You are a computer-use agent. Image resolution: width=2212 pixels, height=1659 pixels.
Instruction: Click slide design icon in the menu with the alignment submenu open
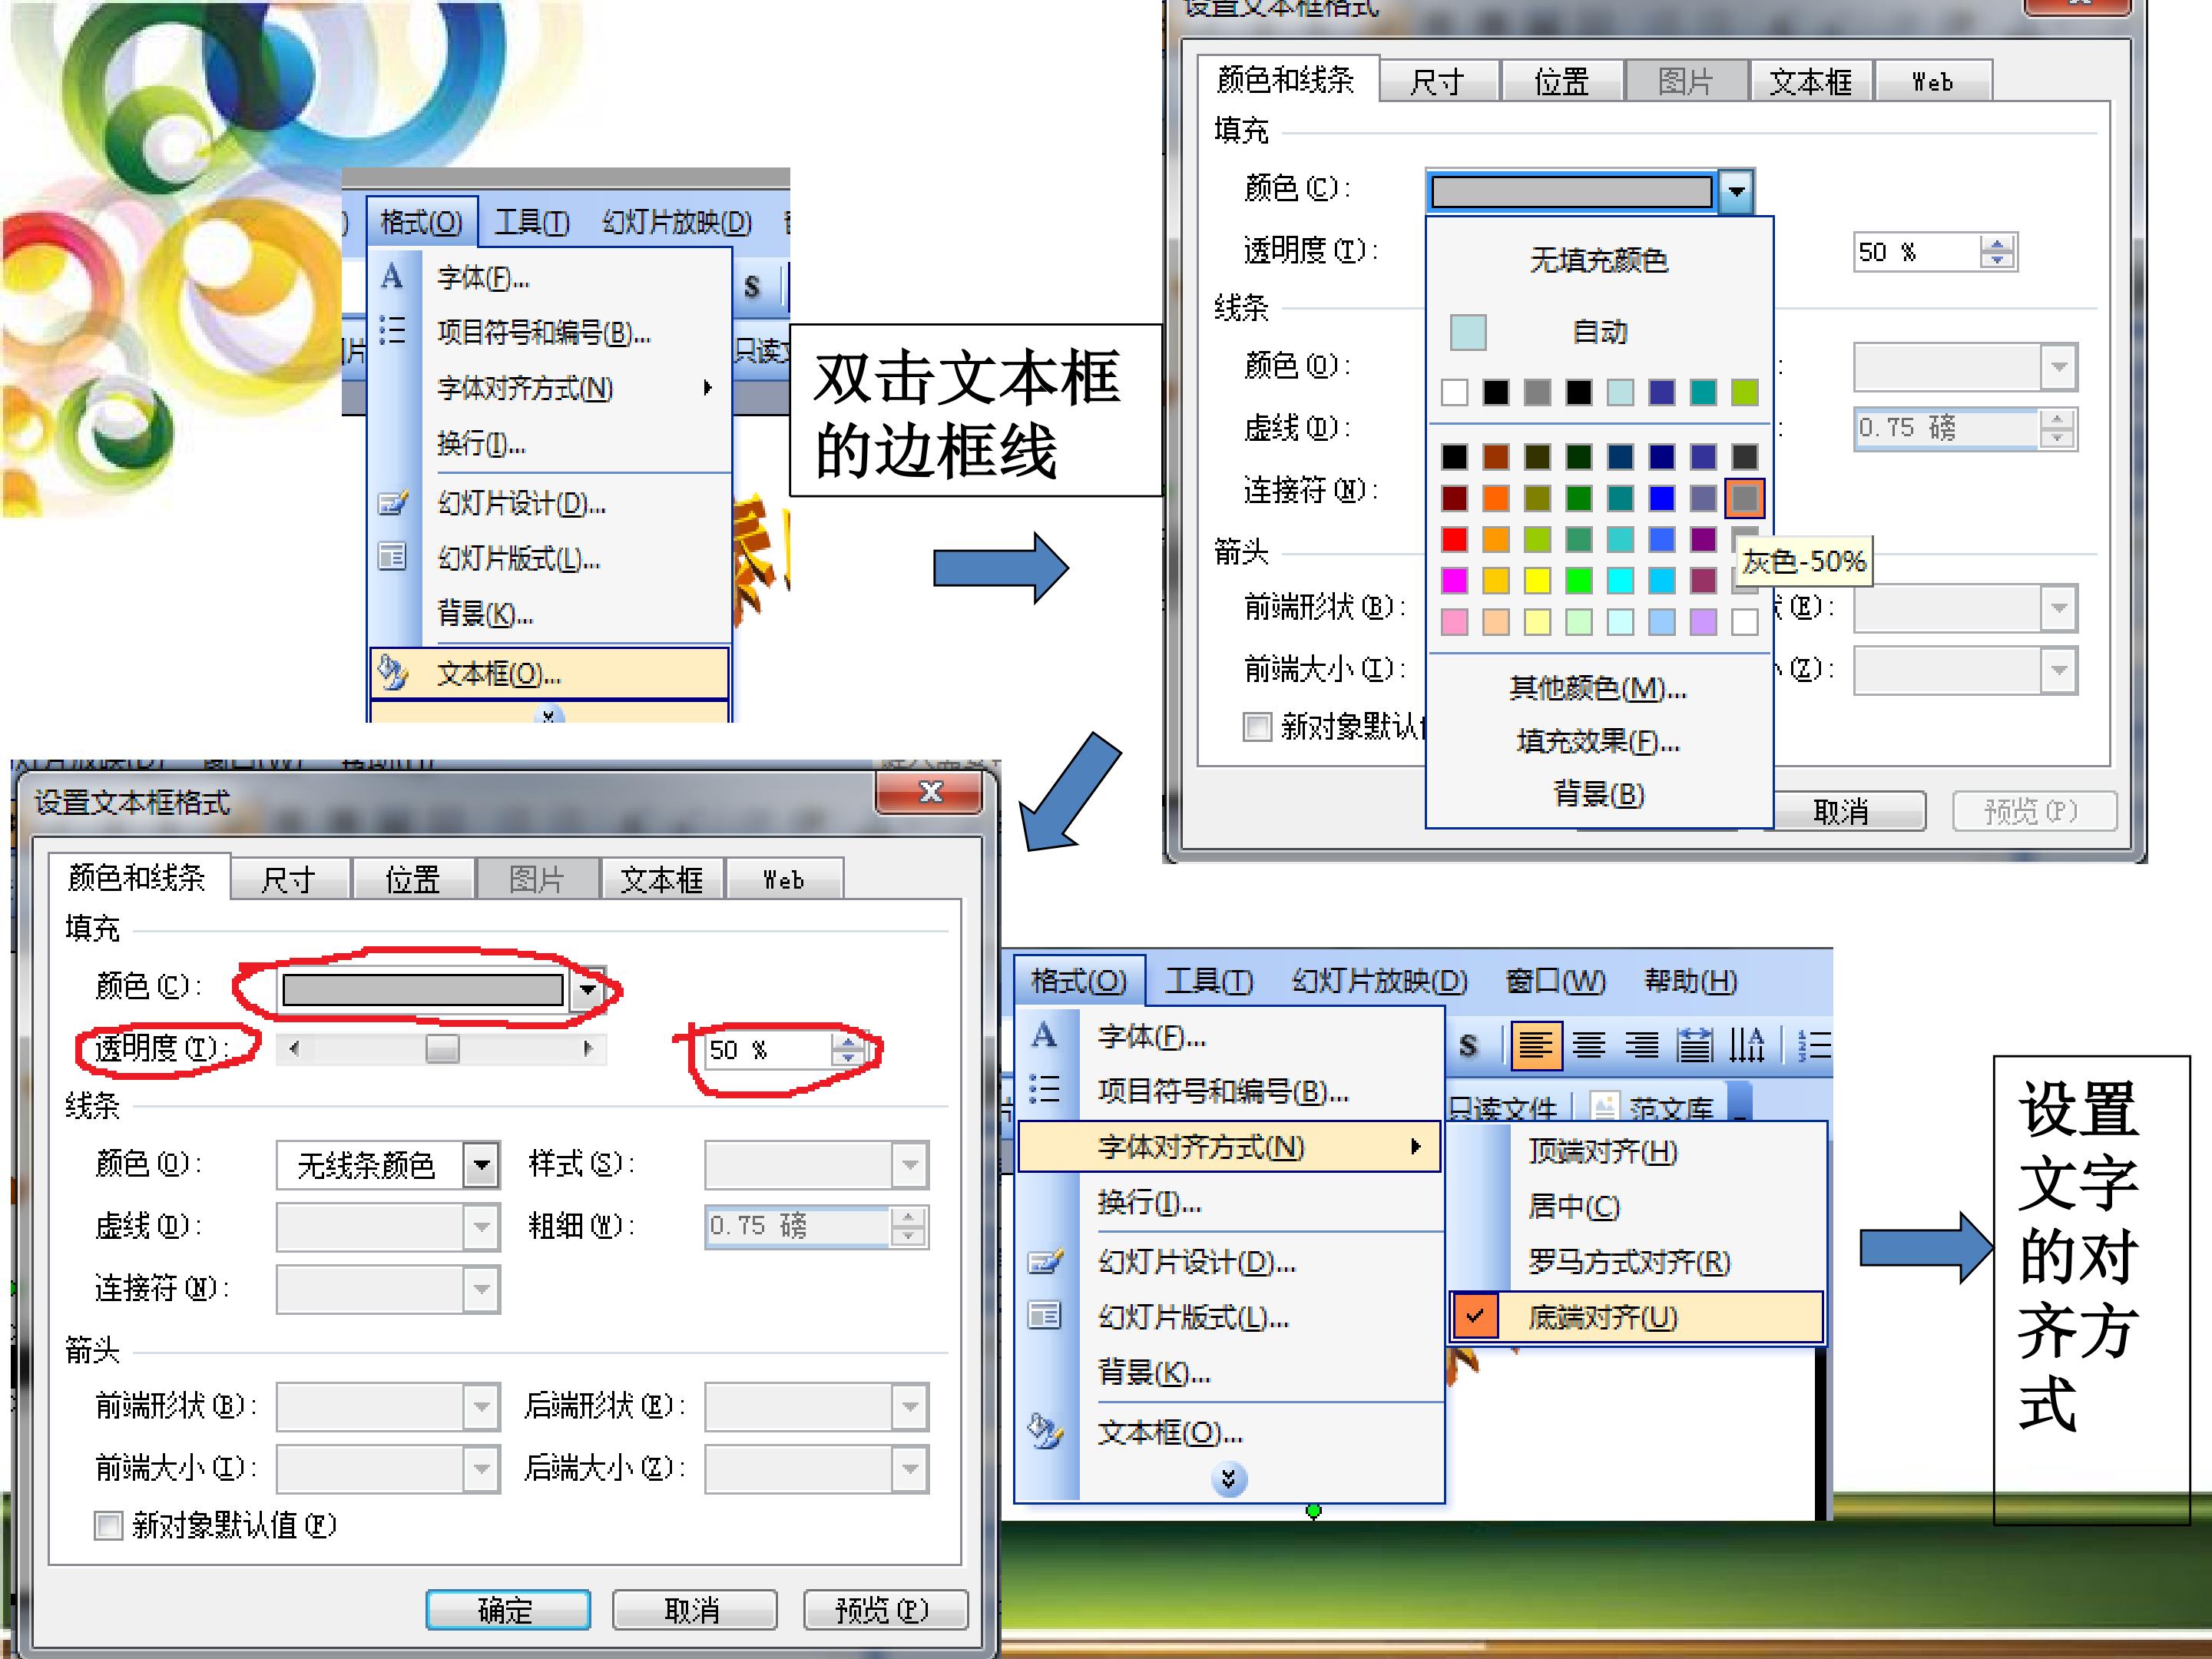tap(1045, 1262)
